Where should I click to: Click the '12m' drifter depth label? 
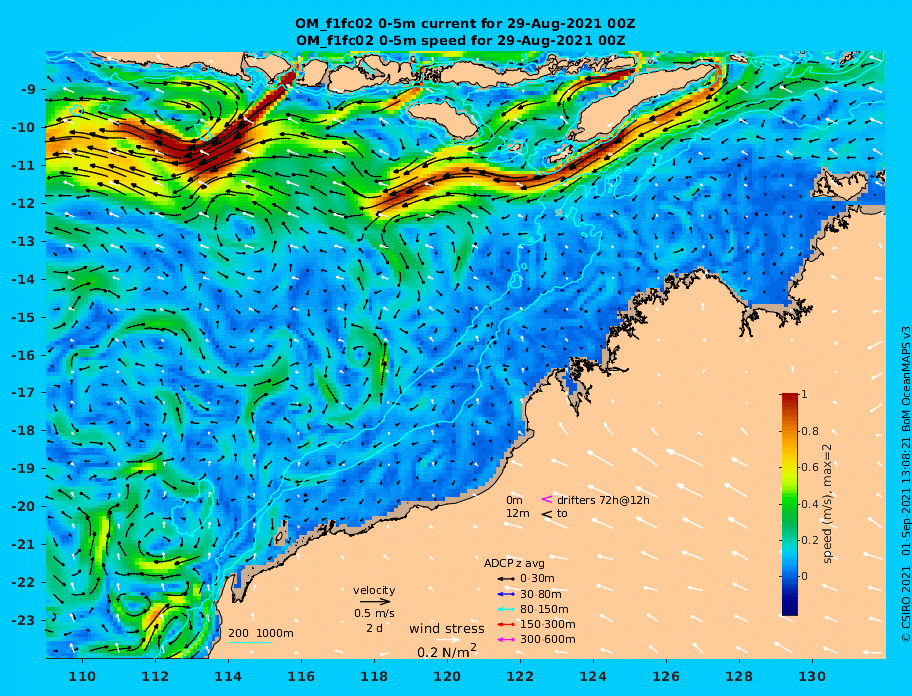(518, 514)
